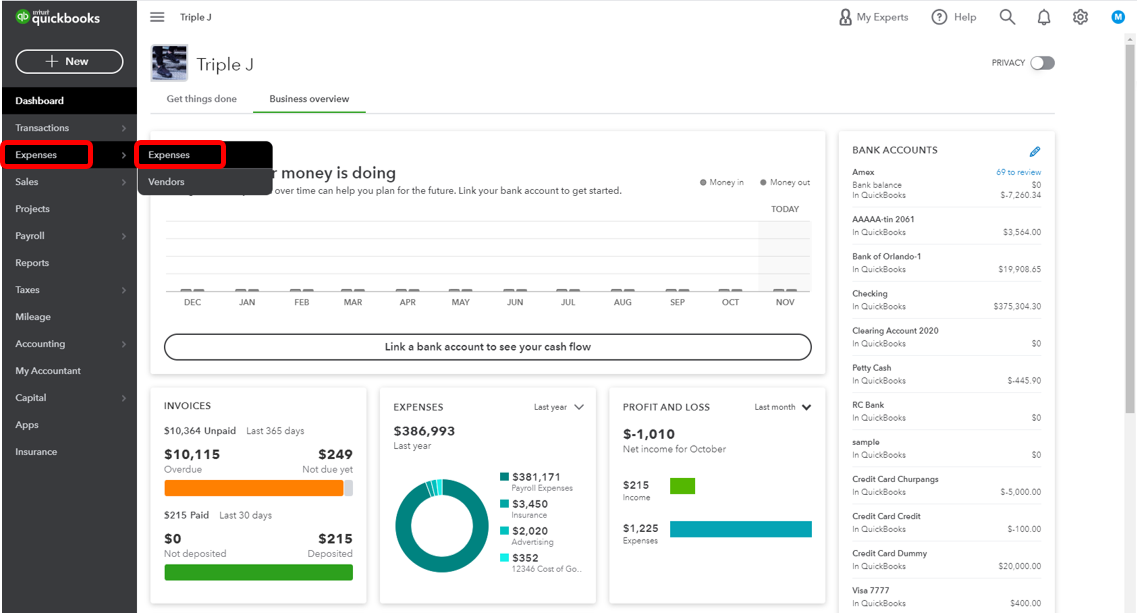Click the QuickBooks logo
Screen dimensions: 1138x613
point(58,17)
